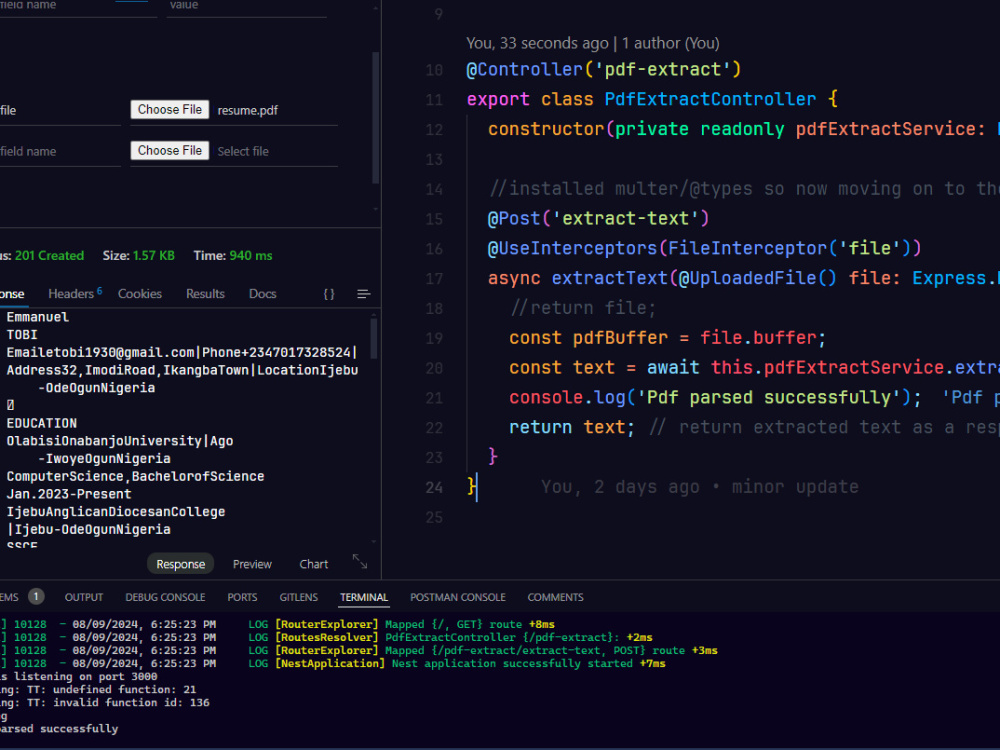Click line number 15 in the editor gutter
This screenshot has width=1000, height=750.
point(434,219)
